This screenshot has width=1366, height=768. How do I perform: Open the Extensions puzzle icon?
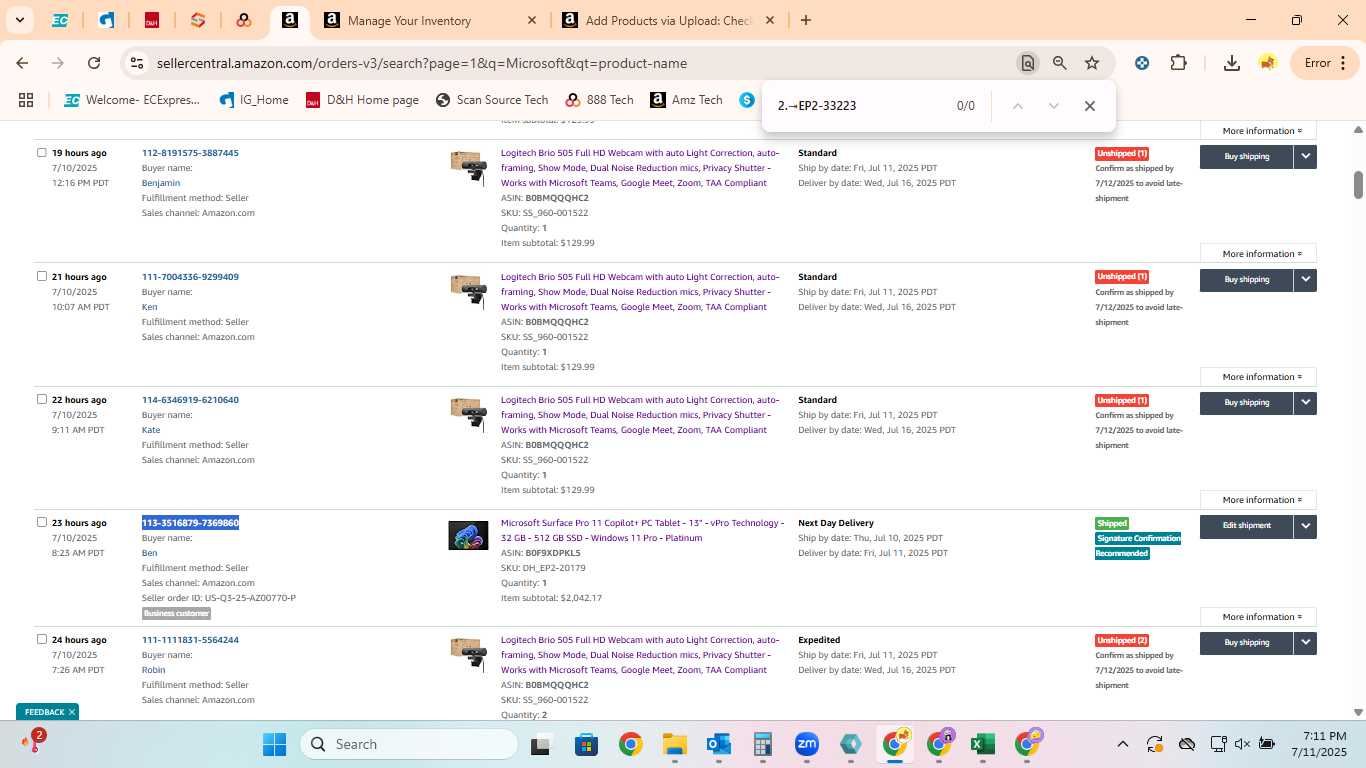1178,63
